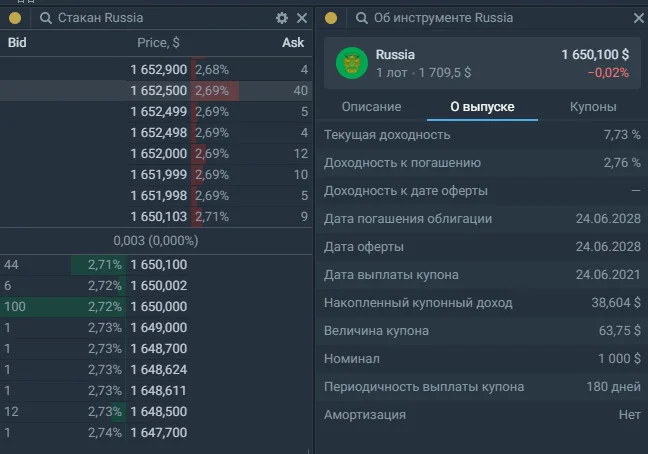Click Russia bond emblem logo
Viewport: 648px width, 454px height.
click(352, 63)
